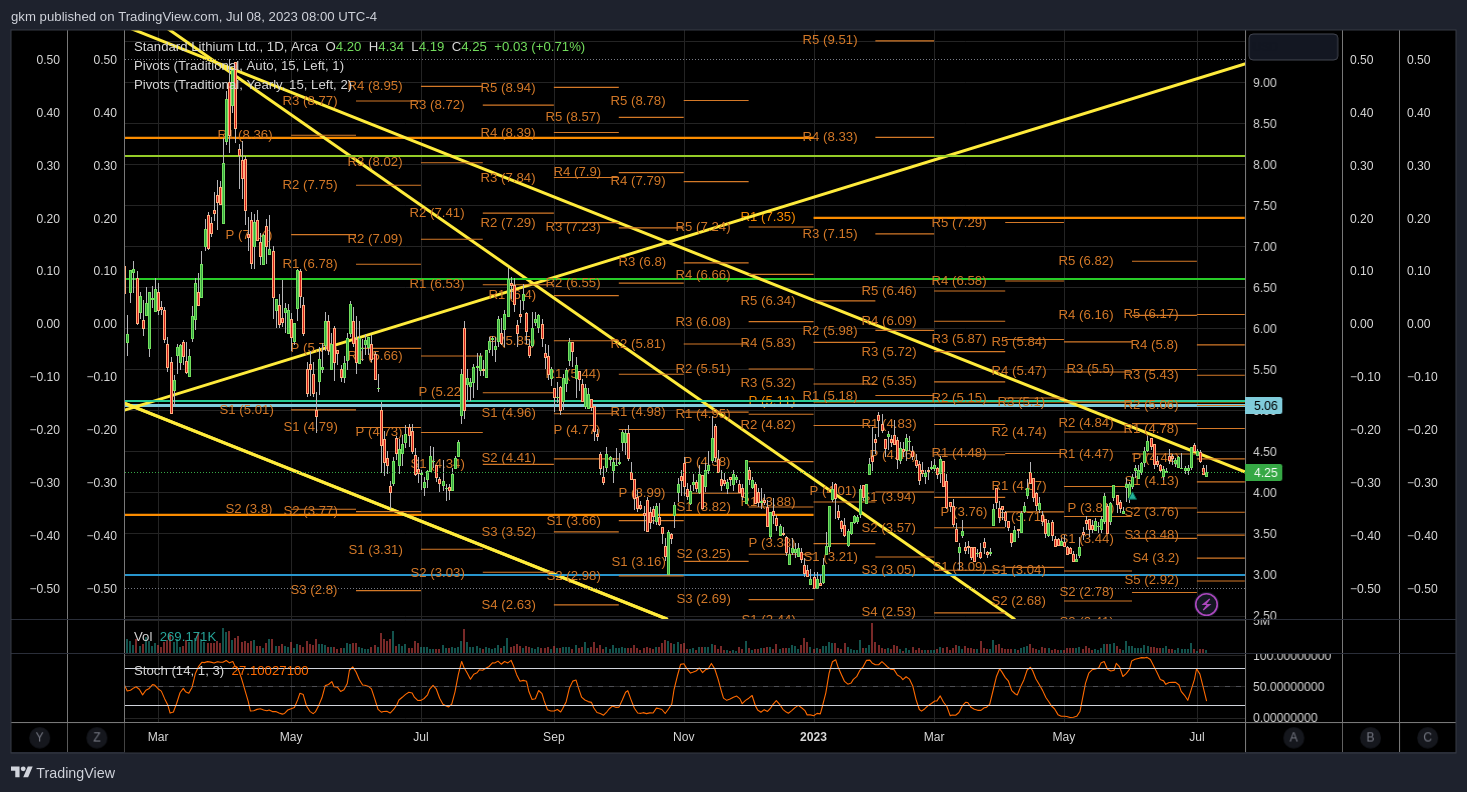This screenshot has width=1467, height=792.
Task: Click the R4 (6.16) pivot label
Action: [x=1086, y=315]
